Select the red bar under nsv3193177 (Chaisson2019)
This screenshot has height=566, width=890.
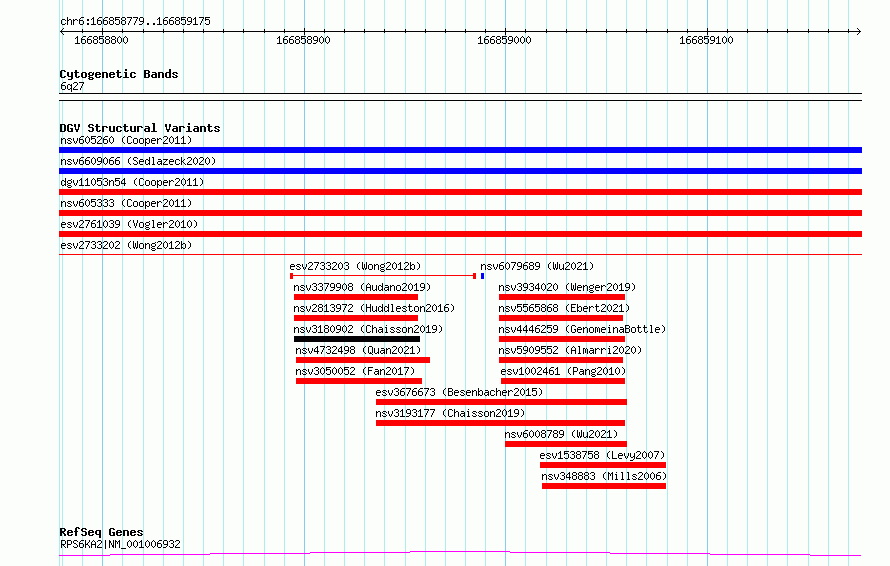point(501,423)
